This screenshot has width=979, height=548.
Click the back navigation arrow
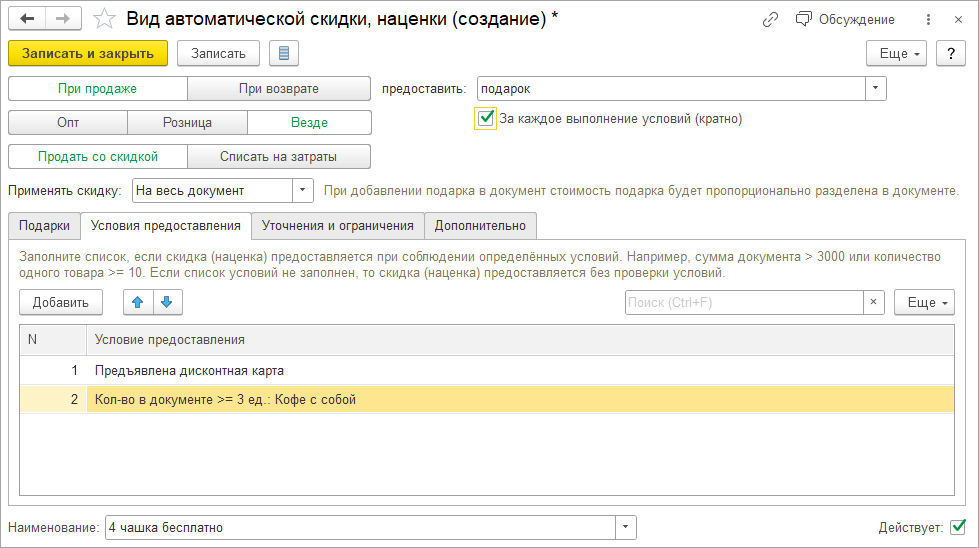coord(27,19)
